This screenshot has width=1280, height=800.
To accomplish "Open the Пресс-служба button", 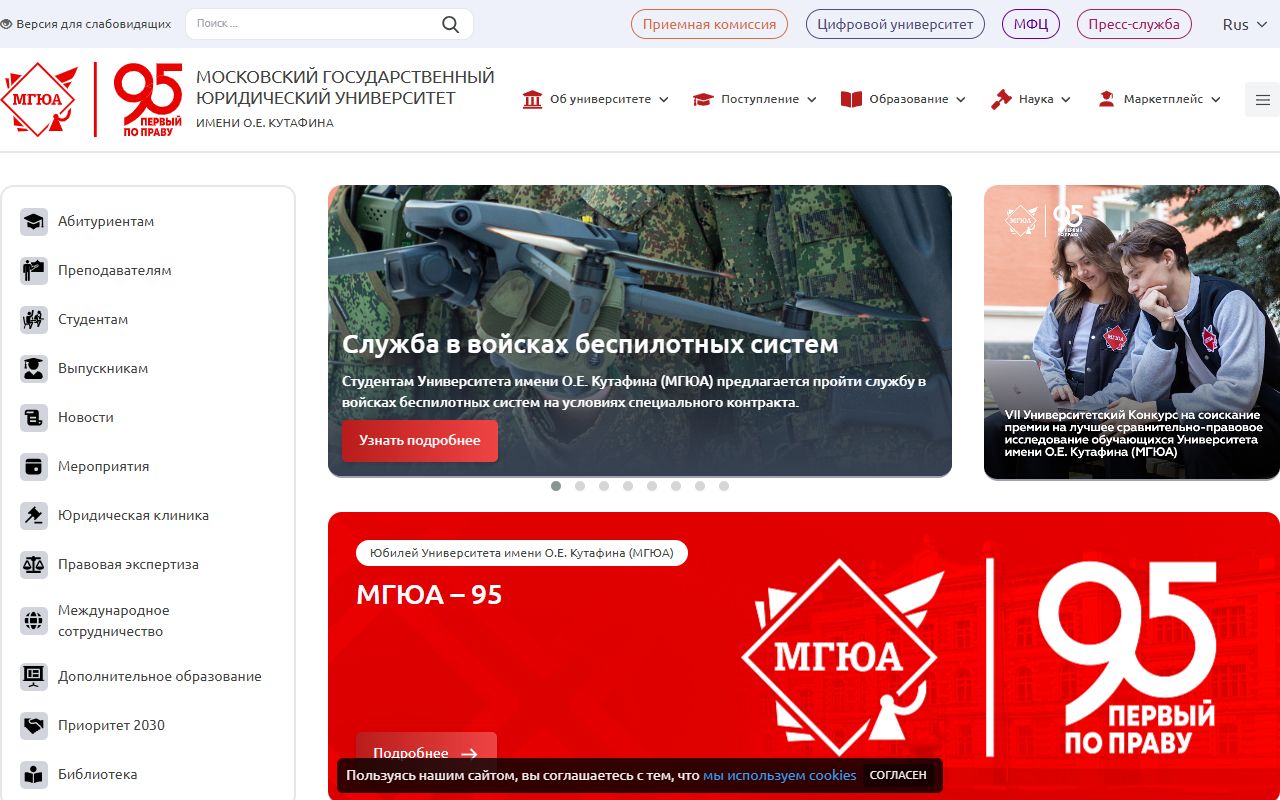I will point(1134,24).
